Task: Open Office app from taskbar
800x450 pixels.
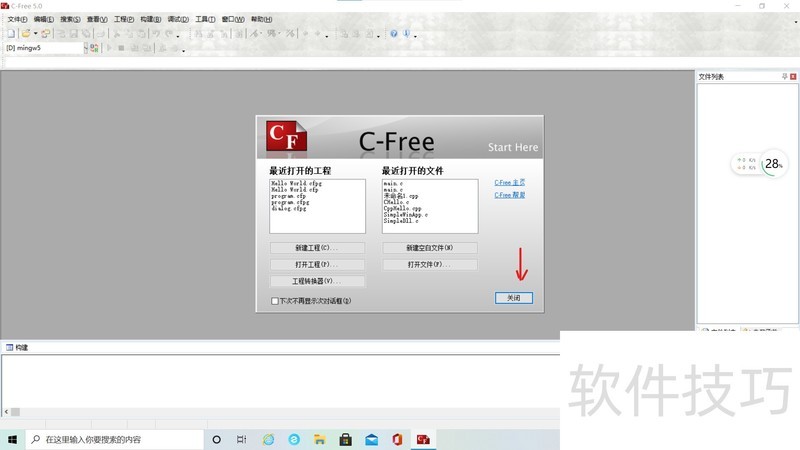Action: click(x=397, y=439)
